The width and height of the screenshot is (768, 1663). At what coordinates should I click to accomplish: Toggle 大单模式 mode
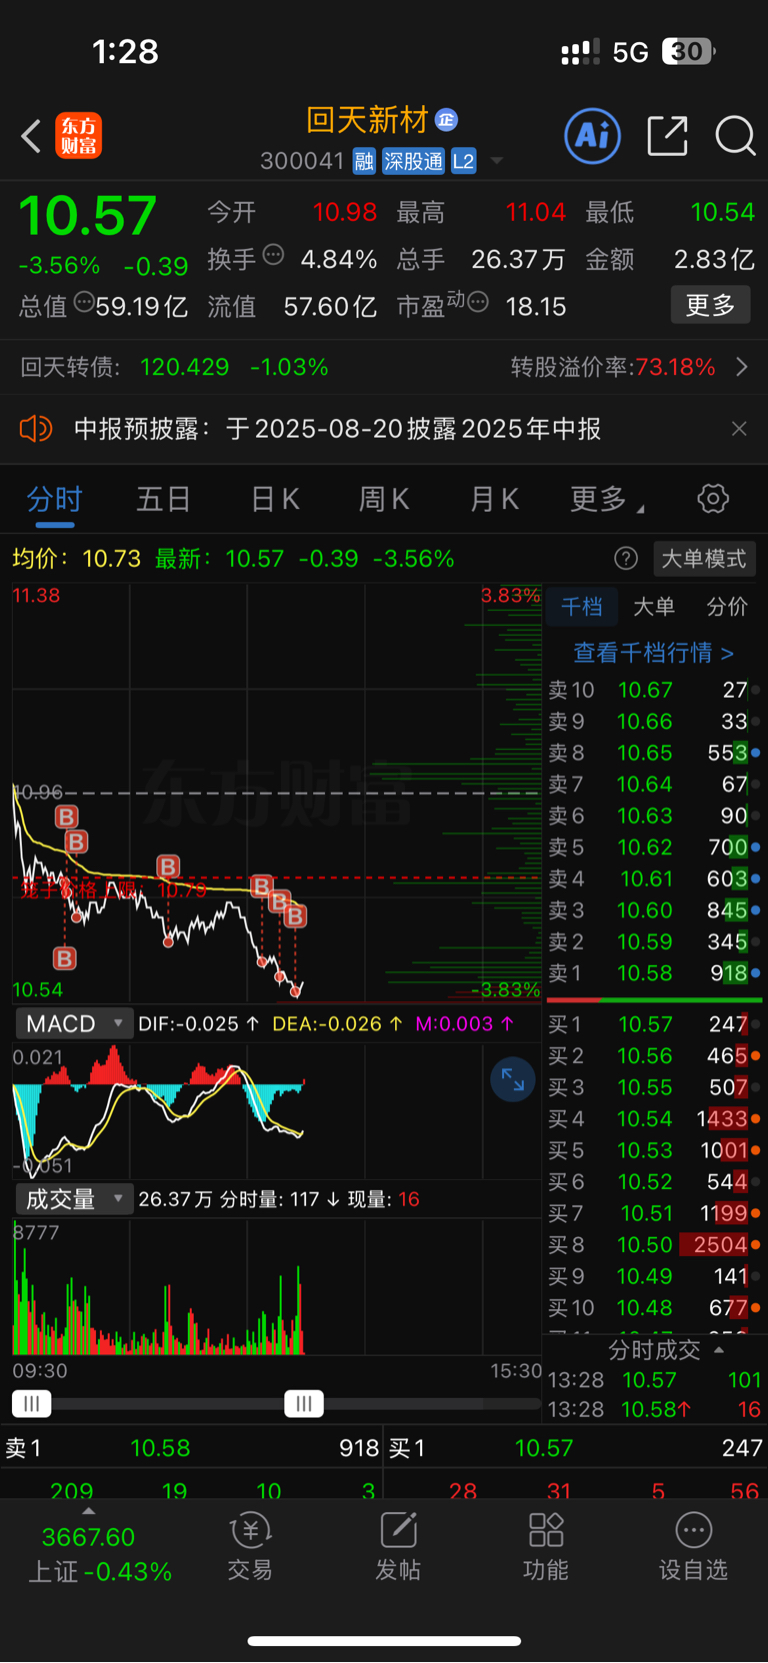click(704, 558)
